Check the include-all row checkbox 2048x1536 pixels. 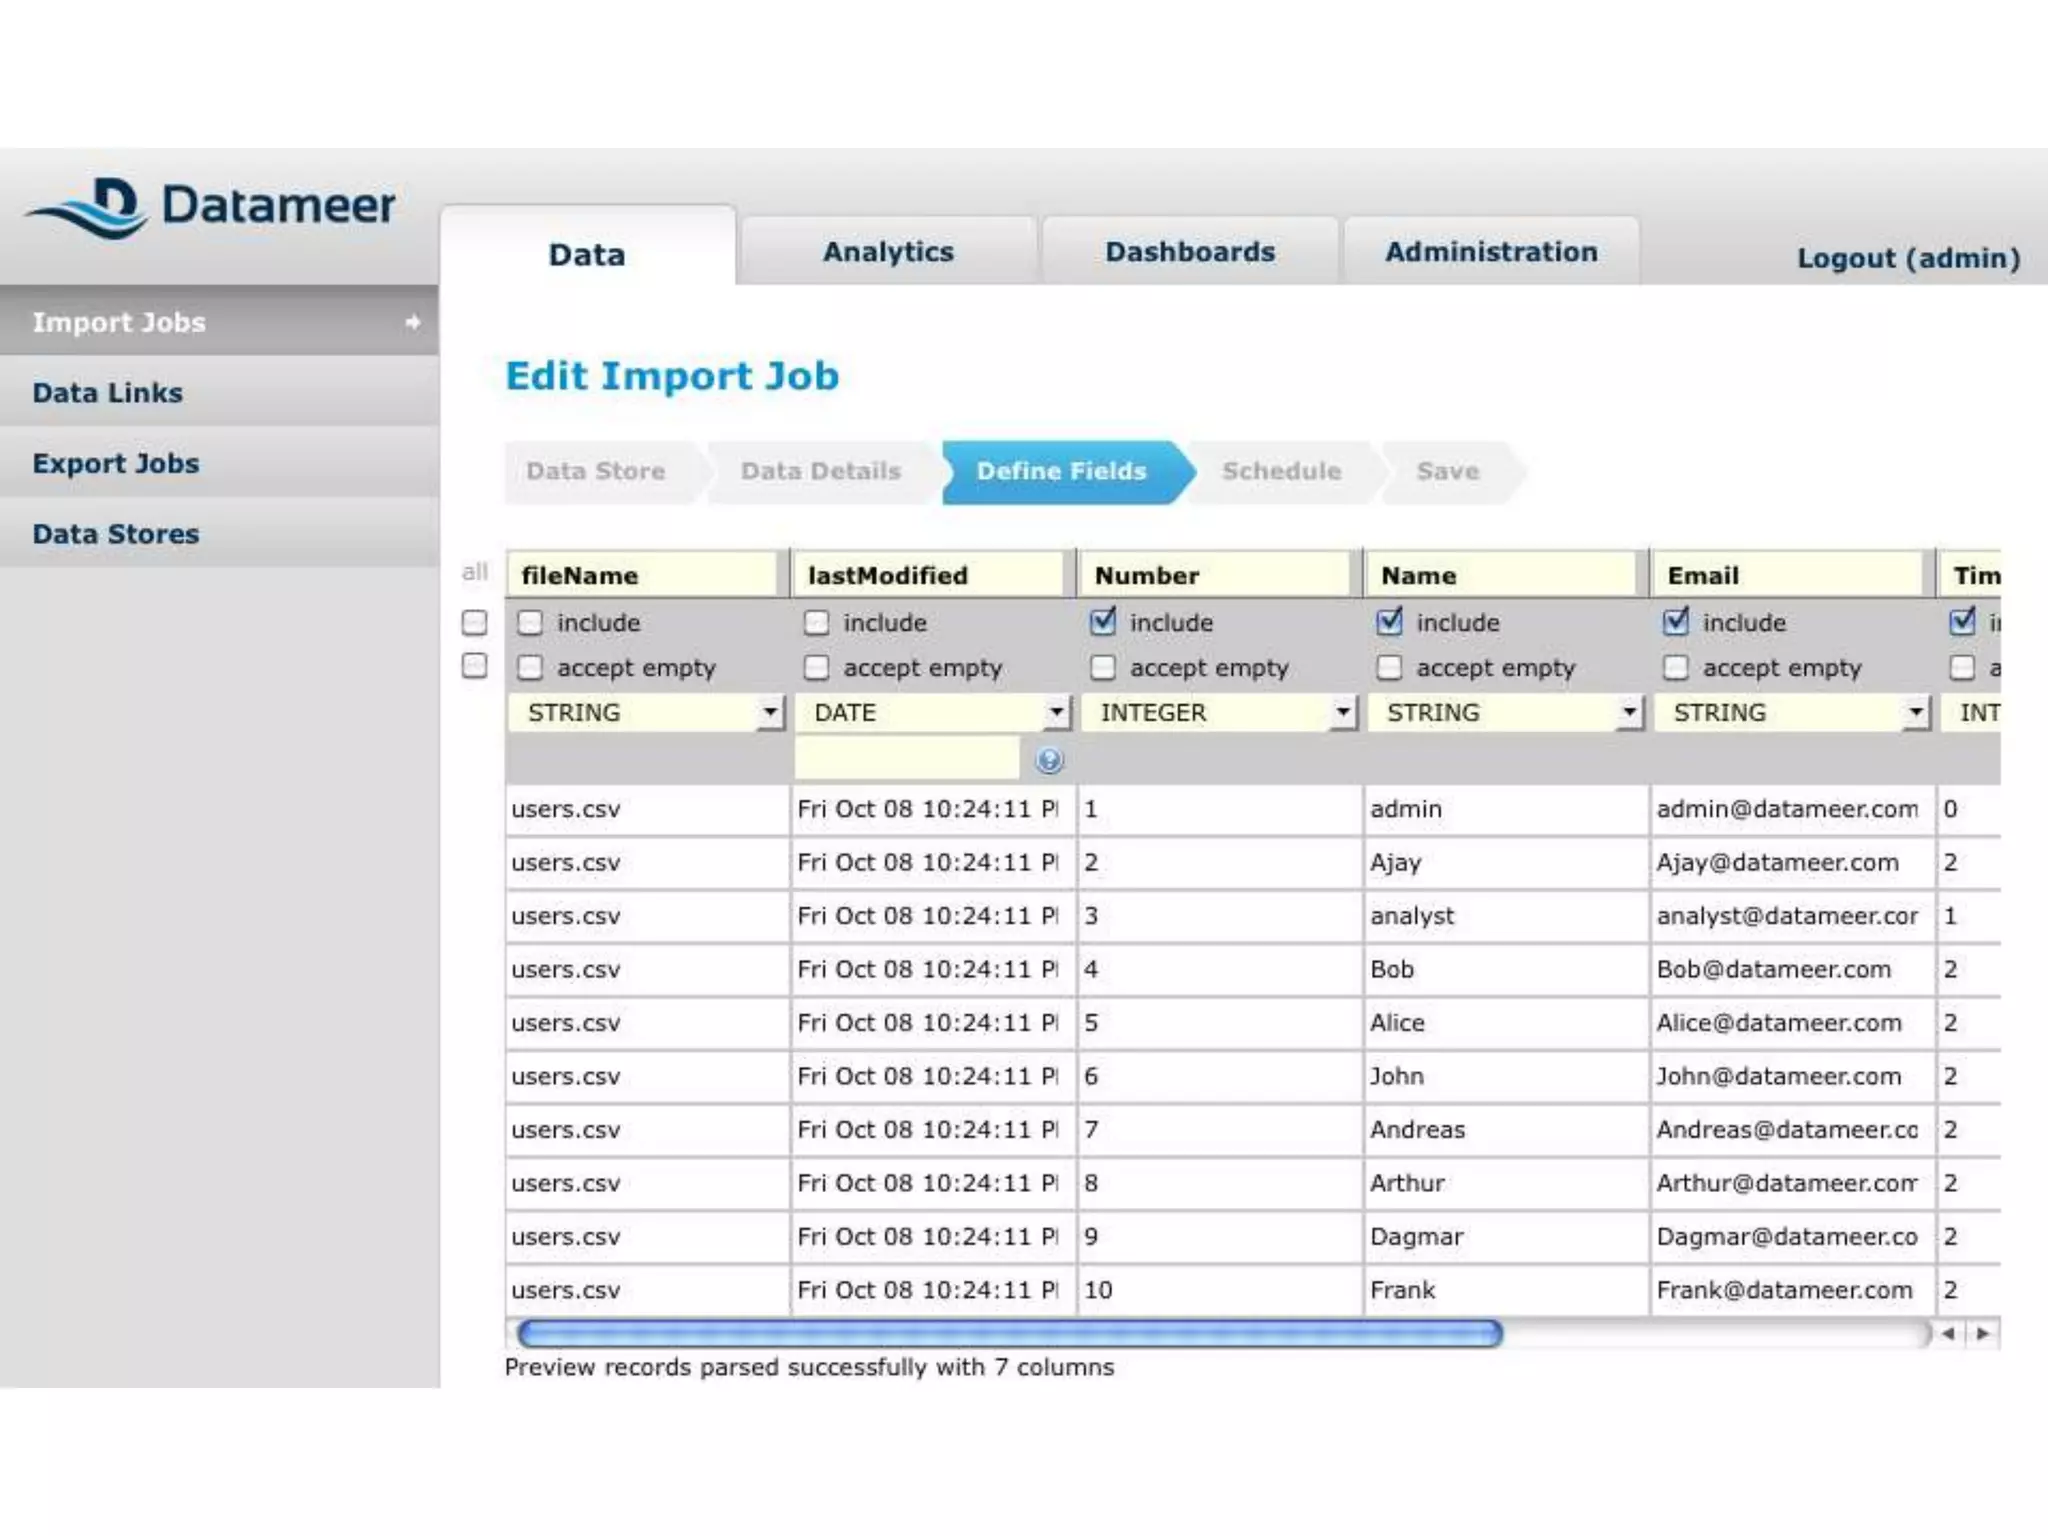475,623
